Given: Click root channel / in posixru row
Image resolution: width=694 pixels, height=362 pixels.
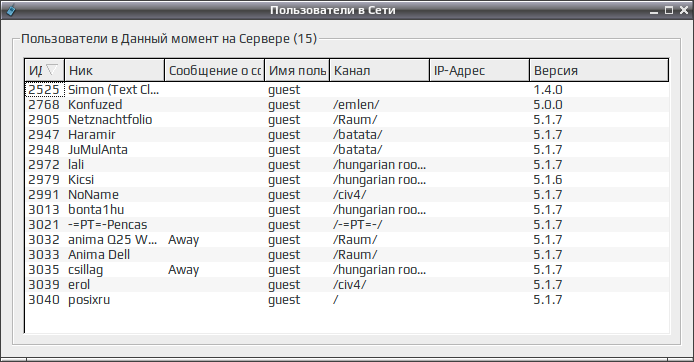Looking at the screenshot, I should pos(335,300).
